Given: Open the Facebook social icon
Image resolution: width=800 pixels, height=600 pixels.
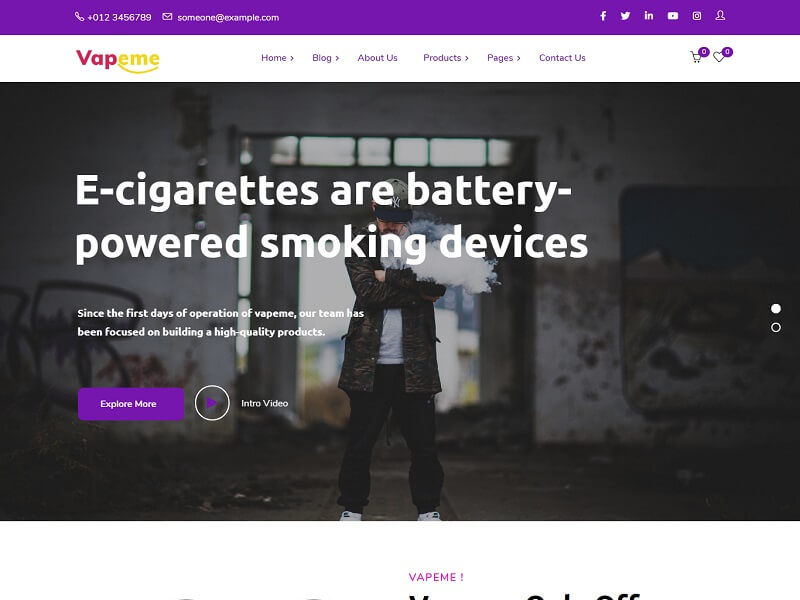Looking at the screenshot, I should [x=603, y=16].
